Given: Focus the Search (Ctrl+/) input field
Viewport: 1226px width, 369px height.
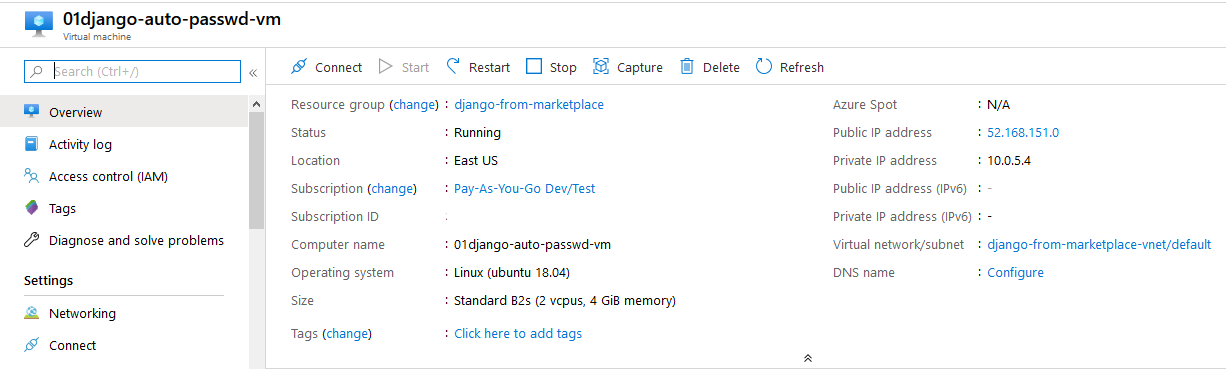Looking at the screenshot, I should coord(133,71).
